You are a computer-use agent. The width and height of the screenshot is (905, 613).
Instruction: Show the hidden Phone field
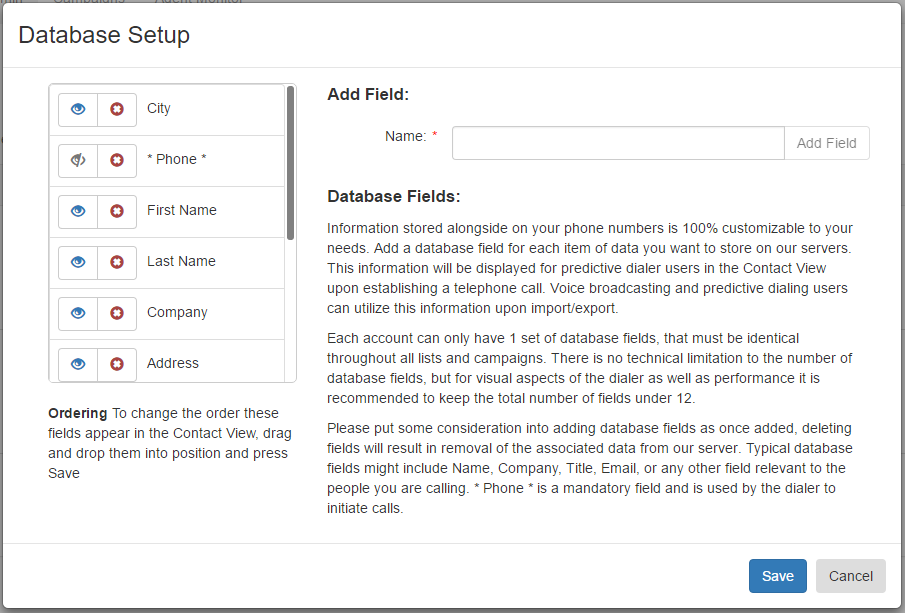(78, 160)
